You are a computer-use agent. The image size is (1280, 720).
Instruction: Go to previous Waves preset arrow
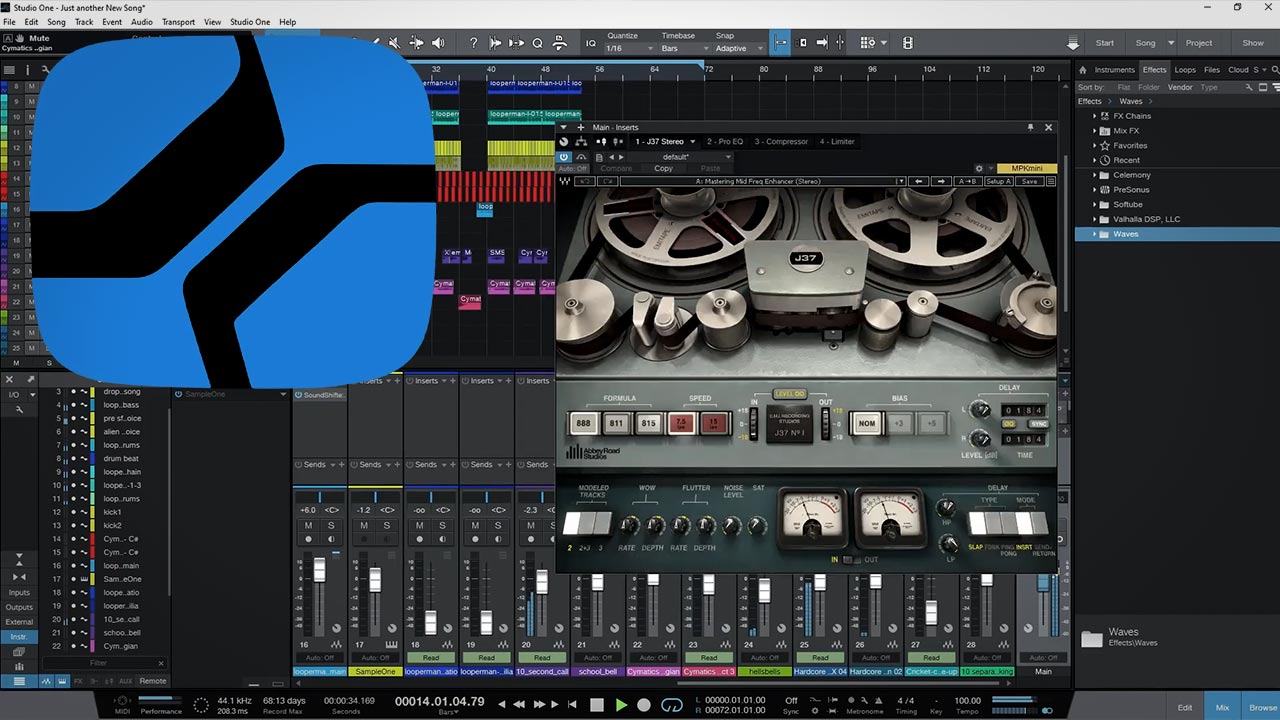coord(919,181)
